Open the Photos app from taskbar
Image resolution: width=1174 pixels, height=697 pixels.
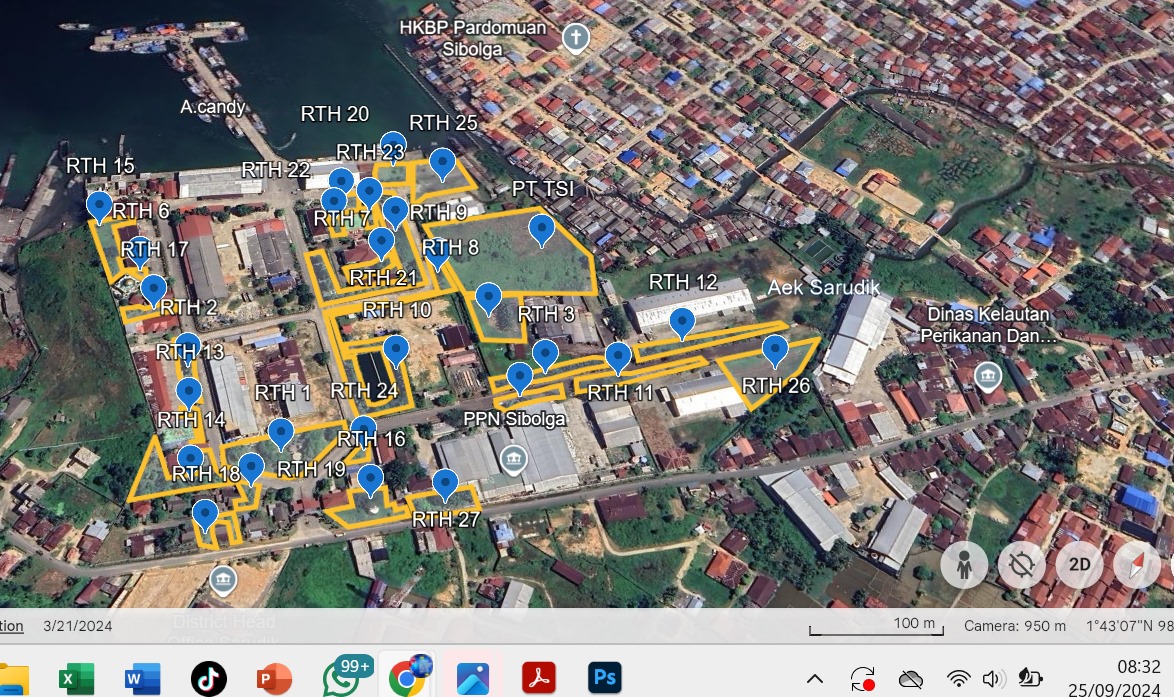pyautogui.click(x=472, y=678)
